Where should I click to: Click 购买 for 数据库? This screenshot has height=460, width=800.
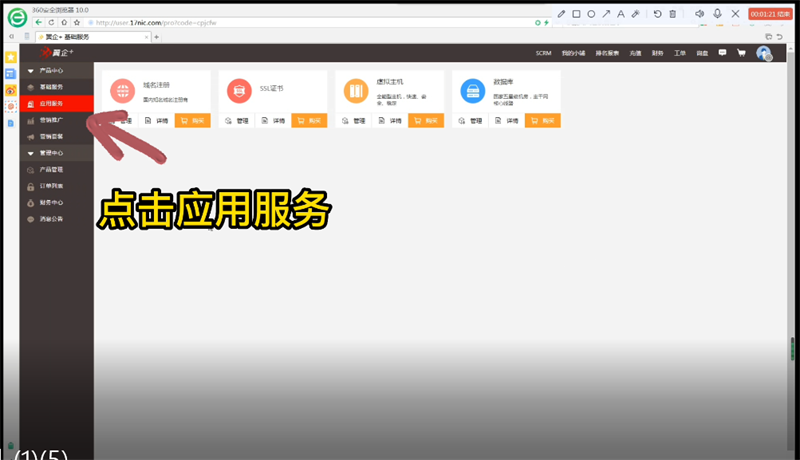coord(543,120)
